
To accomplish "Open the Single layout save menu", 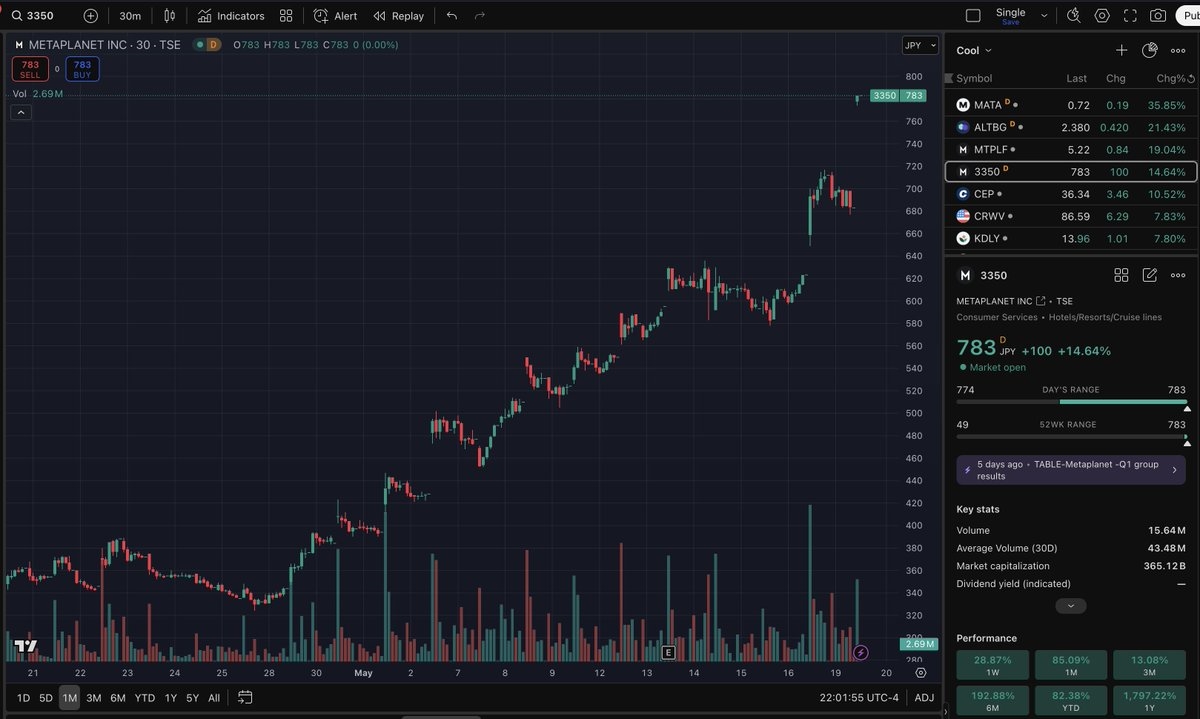I will (x=1011, y=16).
